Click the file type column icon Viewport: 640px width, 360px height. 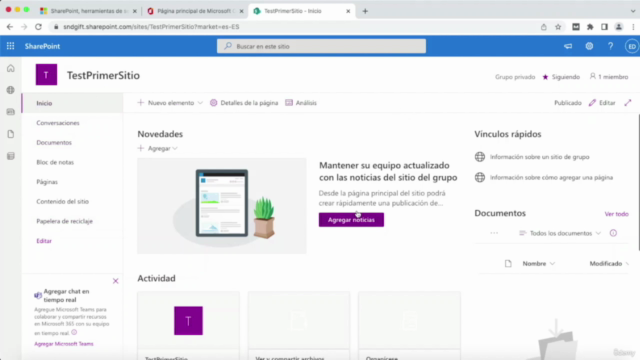[x=508, y=264]
